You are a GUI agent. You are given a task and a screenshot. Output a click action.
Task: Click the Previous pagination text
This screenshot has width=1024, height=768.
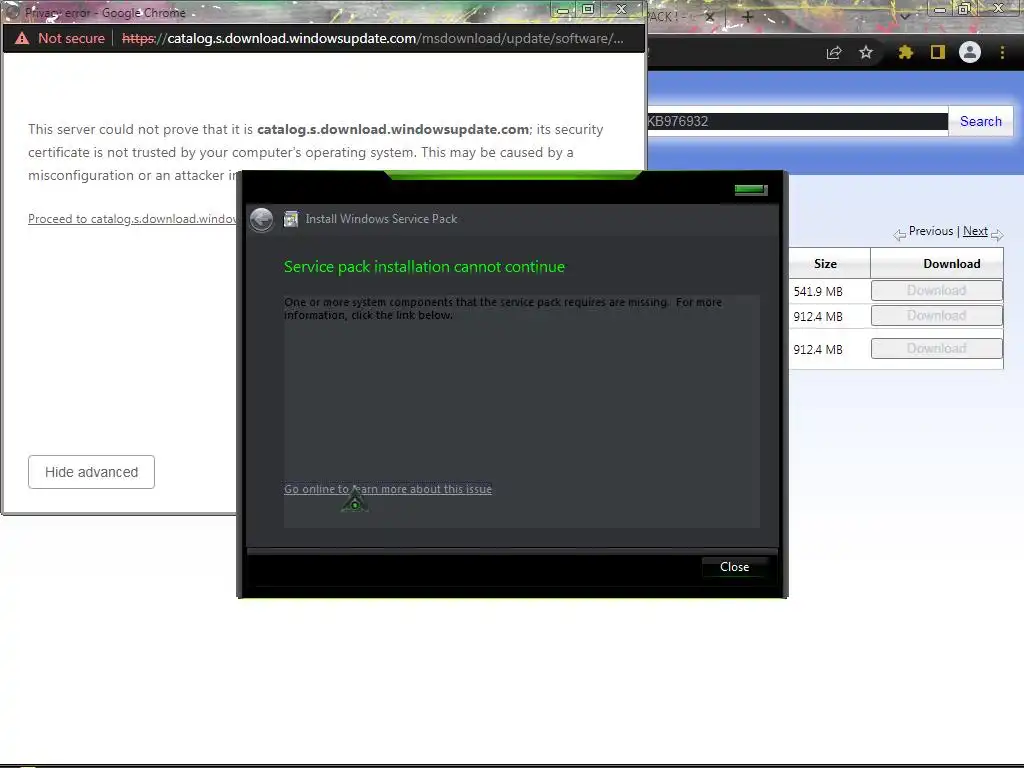pos(931,231)
